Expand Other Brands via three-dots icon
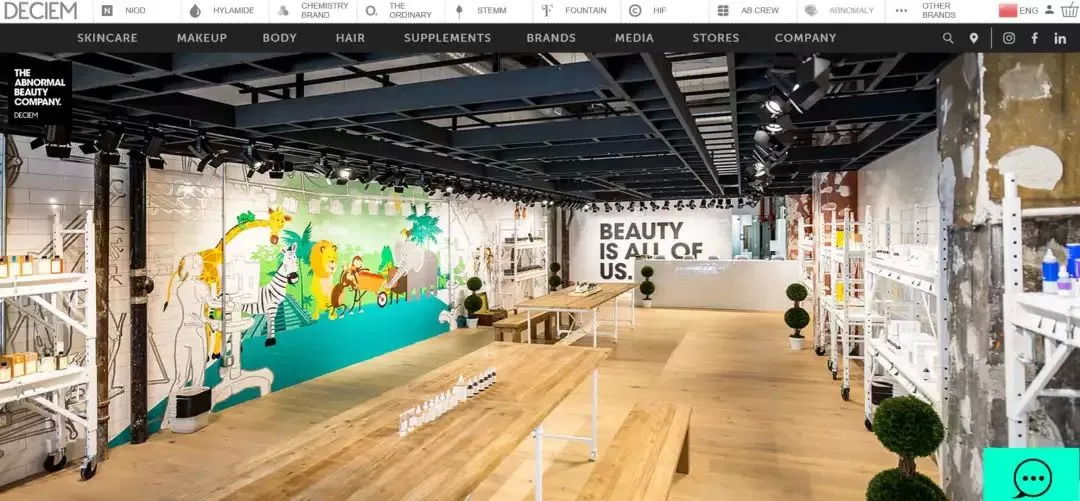The width and height of the screenshot is (1080, 501). [x=901, y=10]
